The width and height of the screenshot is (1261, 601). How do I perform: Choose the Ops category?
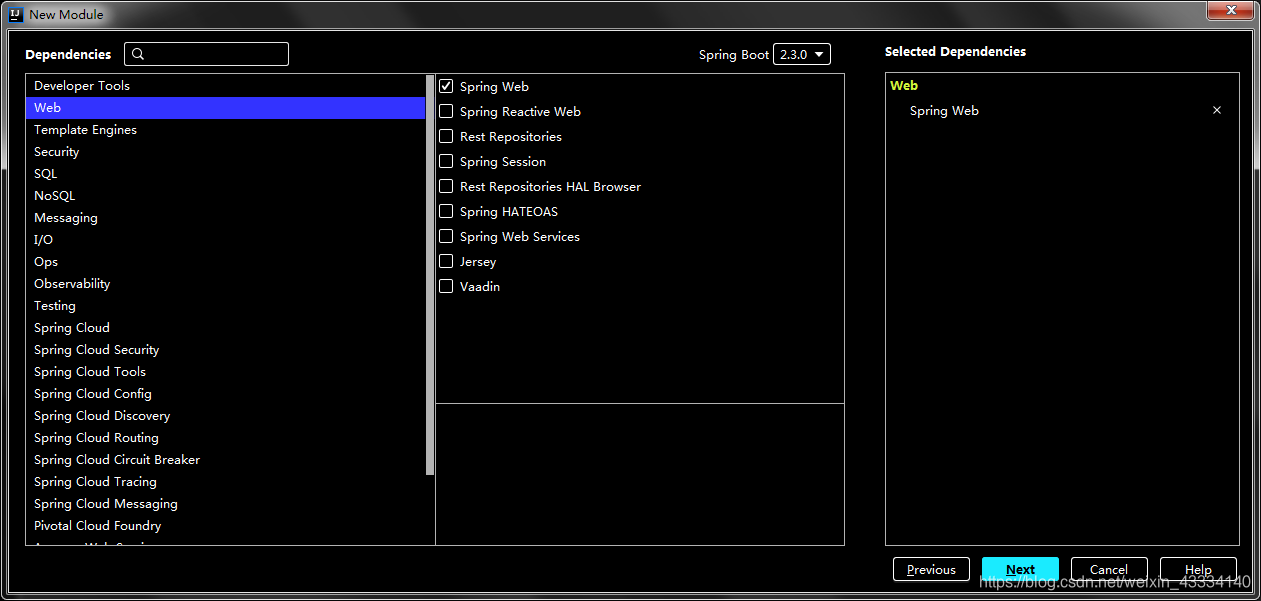click(x=226, y=262)
